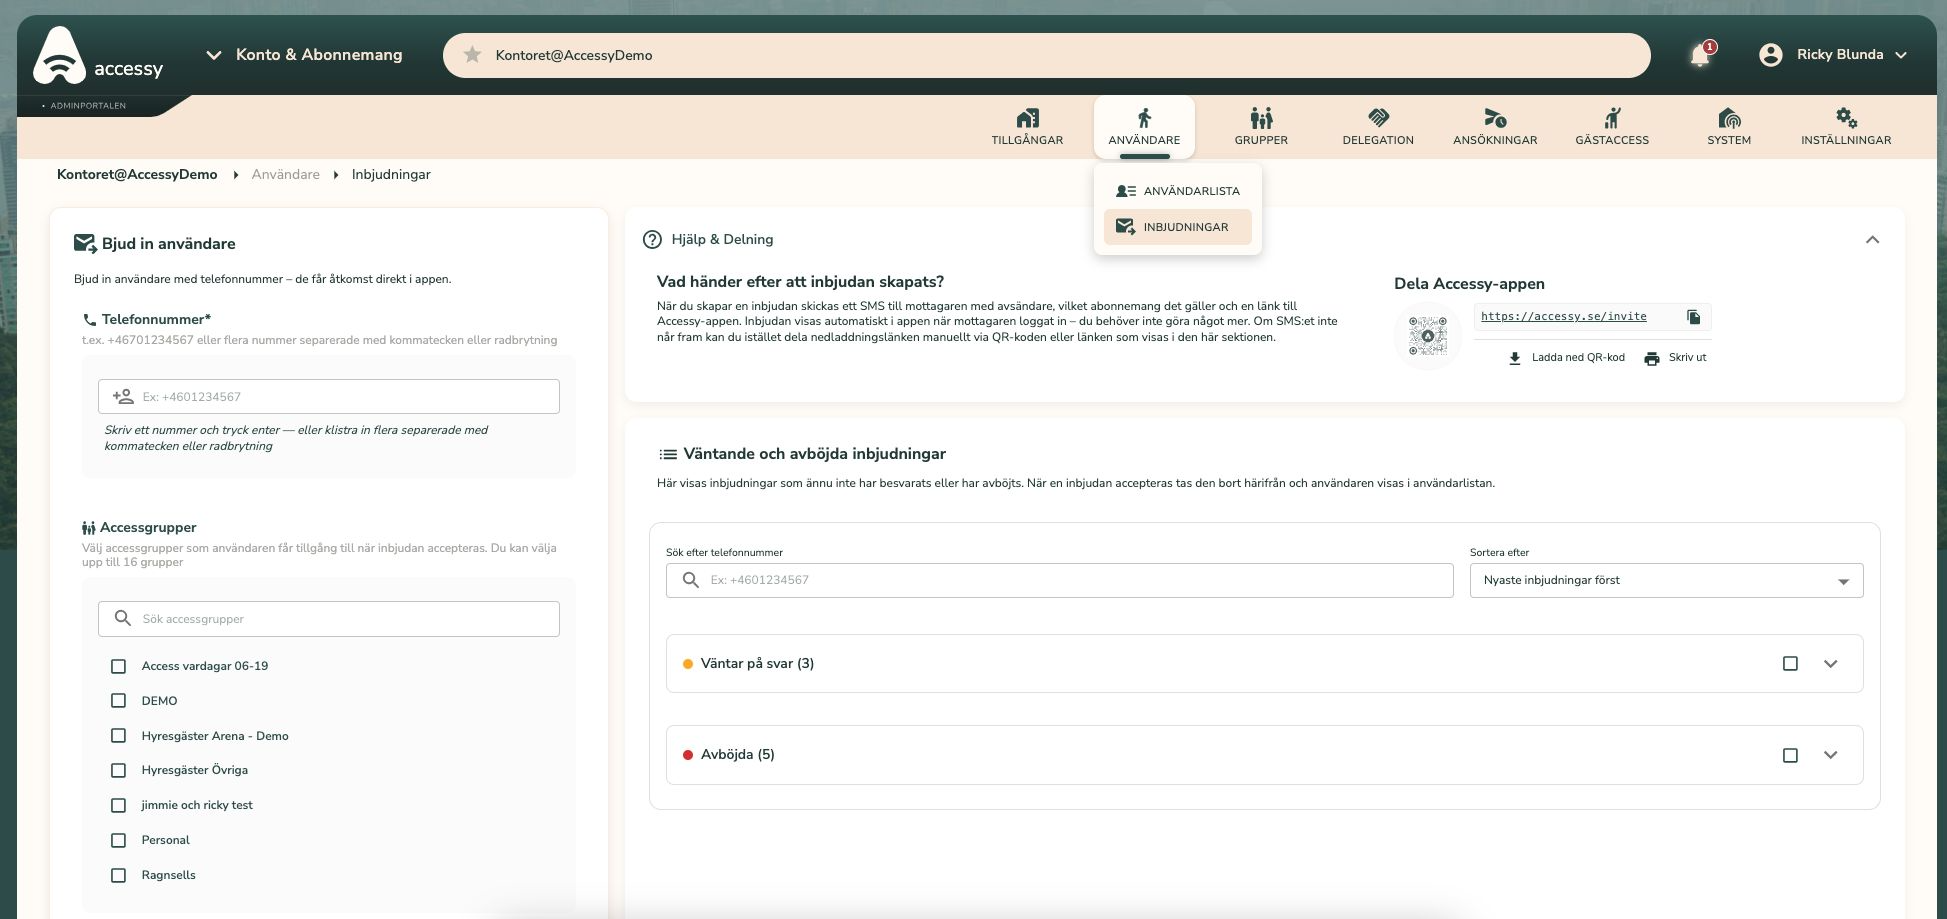The width and height of the screenshot is (1947, 919).
Task: Click the Dela Accessy-appen heading
Action: point(1469,284)
